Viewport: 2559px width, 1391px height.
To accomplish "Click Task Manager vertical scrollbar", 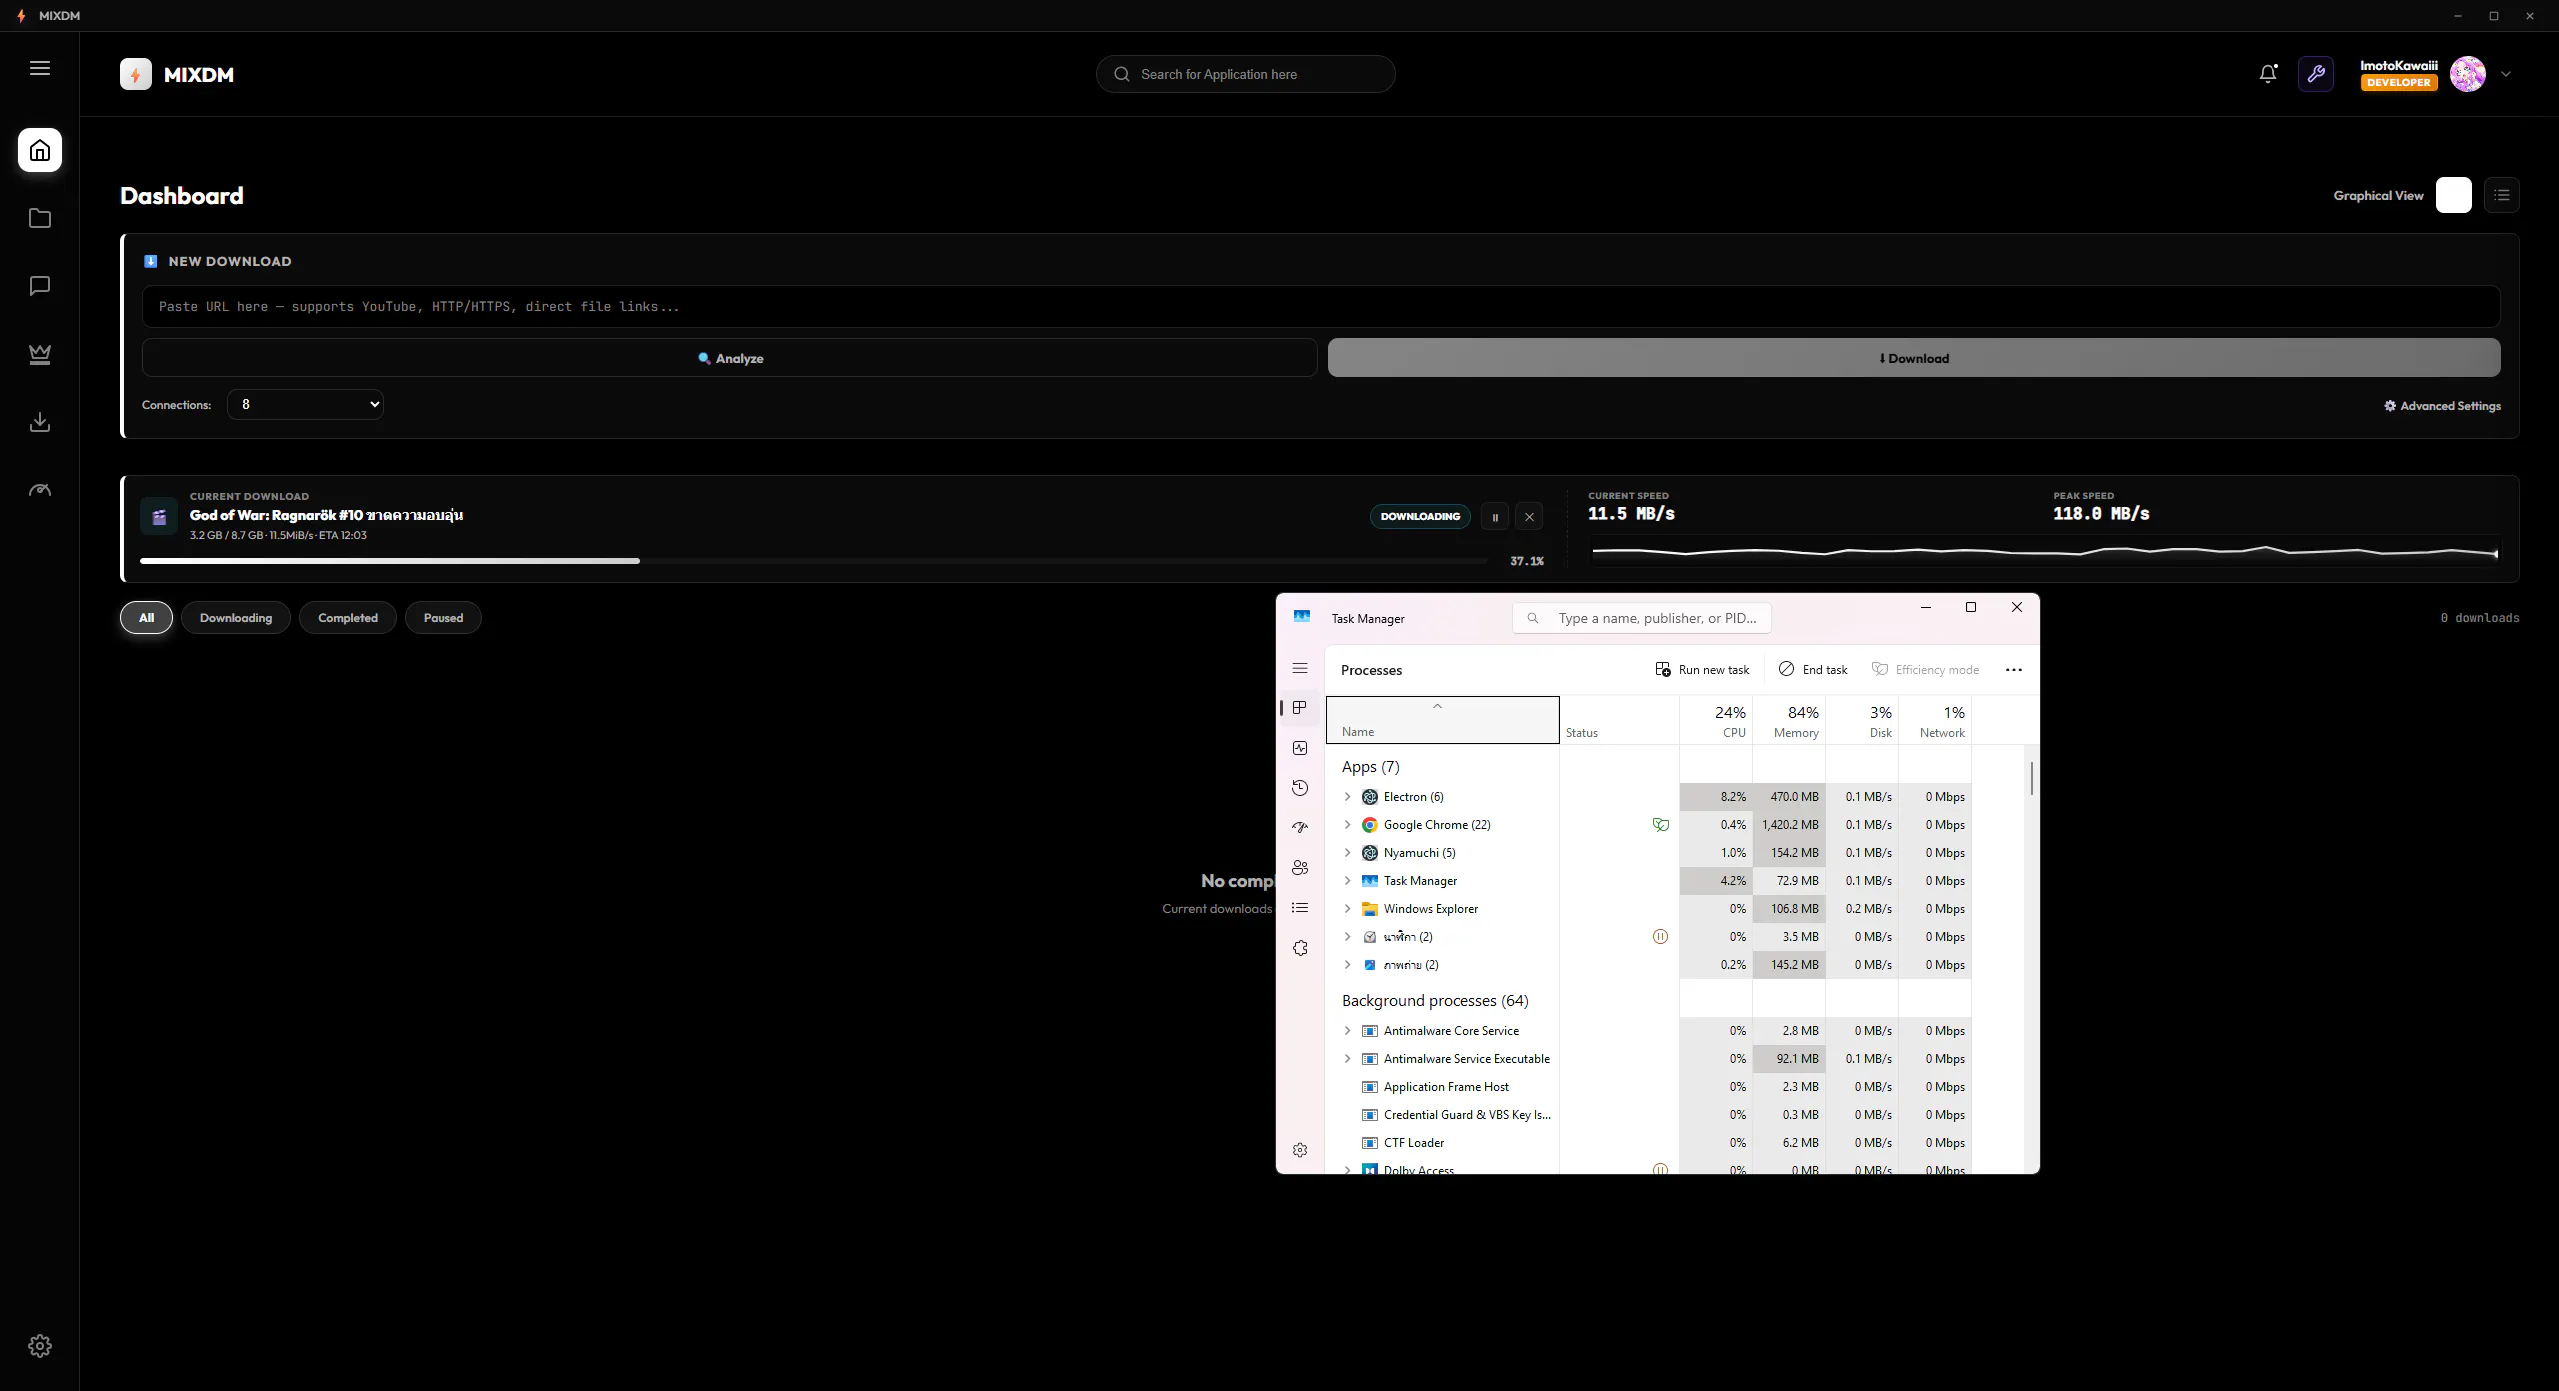I will tap(2031, 778).
